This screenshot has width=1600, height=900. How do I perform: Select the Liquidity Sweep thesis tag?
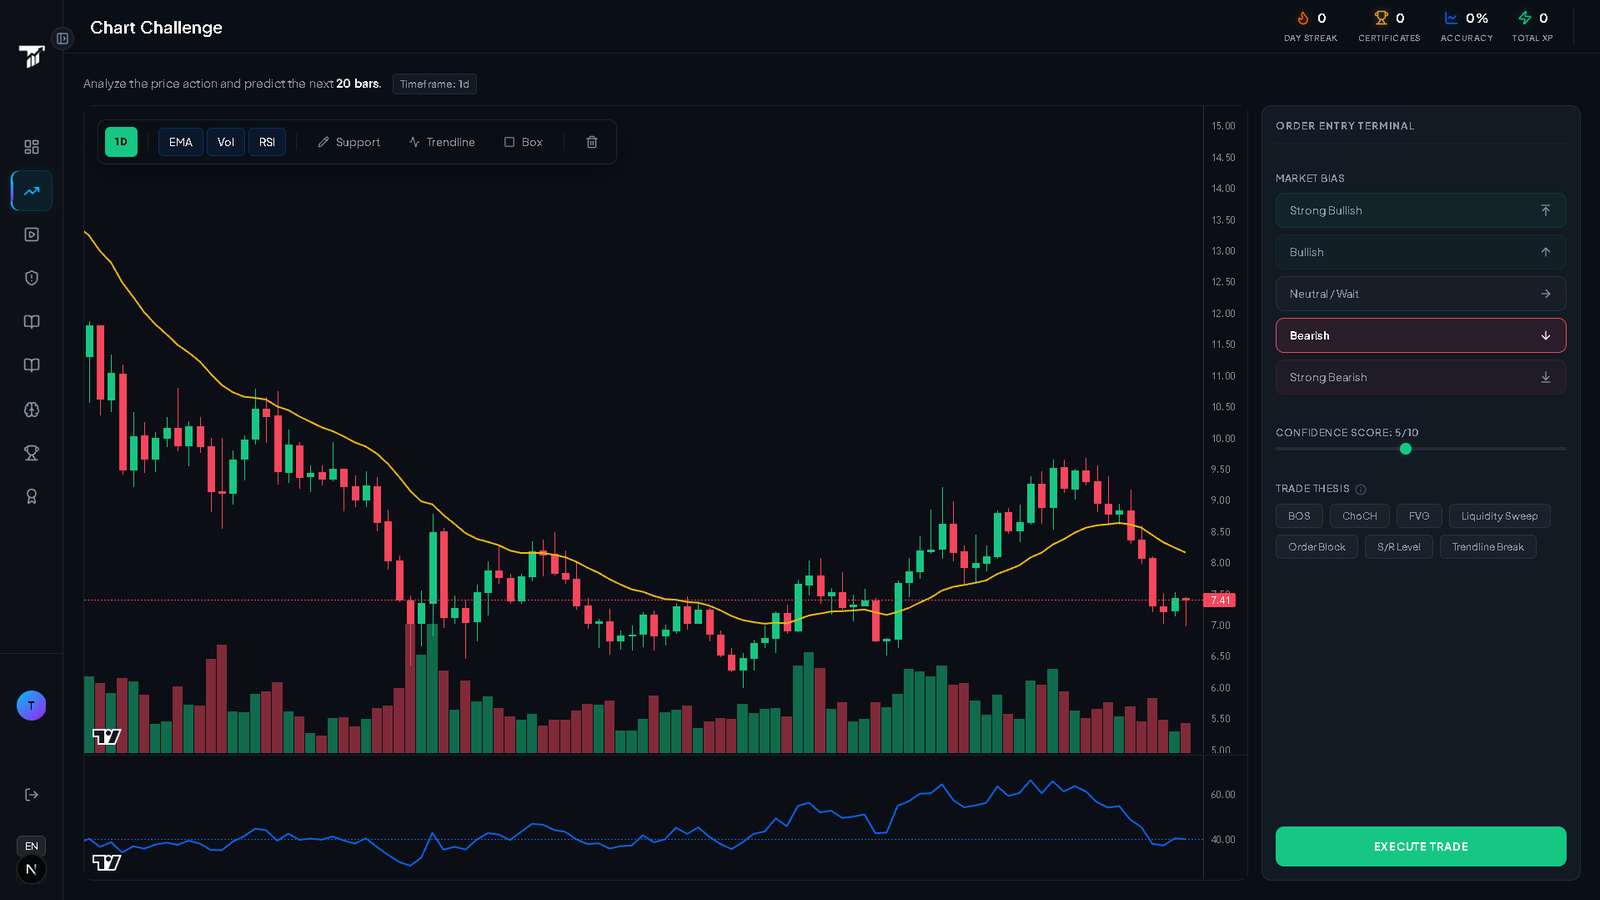click(x=1499, y=516)
